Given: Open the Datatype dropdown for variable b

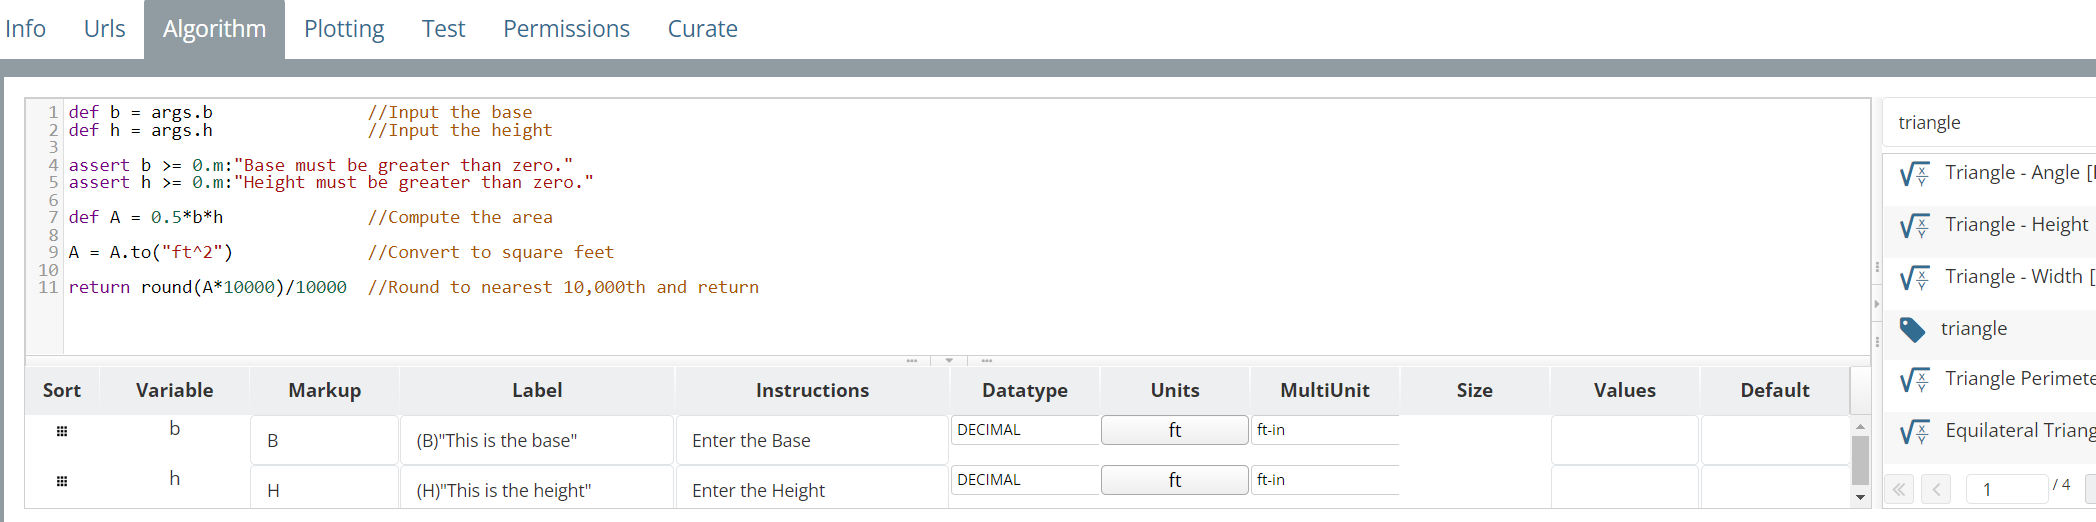Looking at the screenshot, I should (x=1024, y=430).
